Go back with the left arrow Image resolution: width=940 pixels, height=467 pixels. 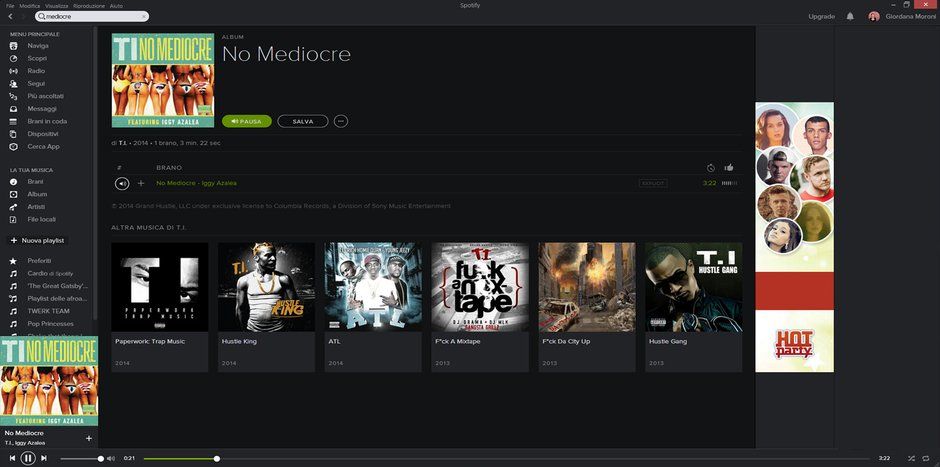pyautogui.click(x=10, y=16)
